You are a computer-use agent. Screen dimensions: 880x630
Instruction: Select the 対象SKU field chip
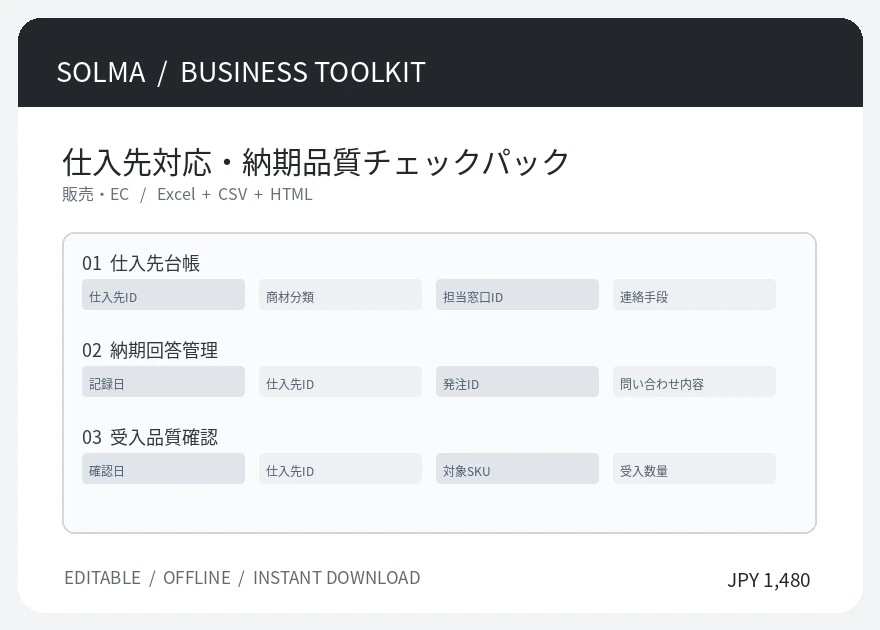point(517,468)
